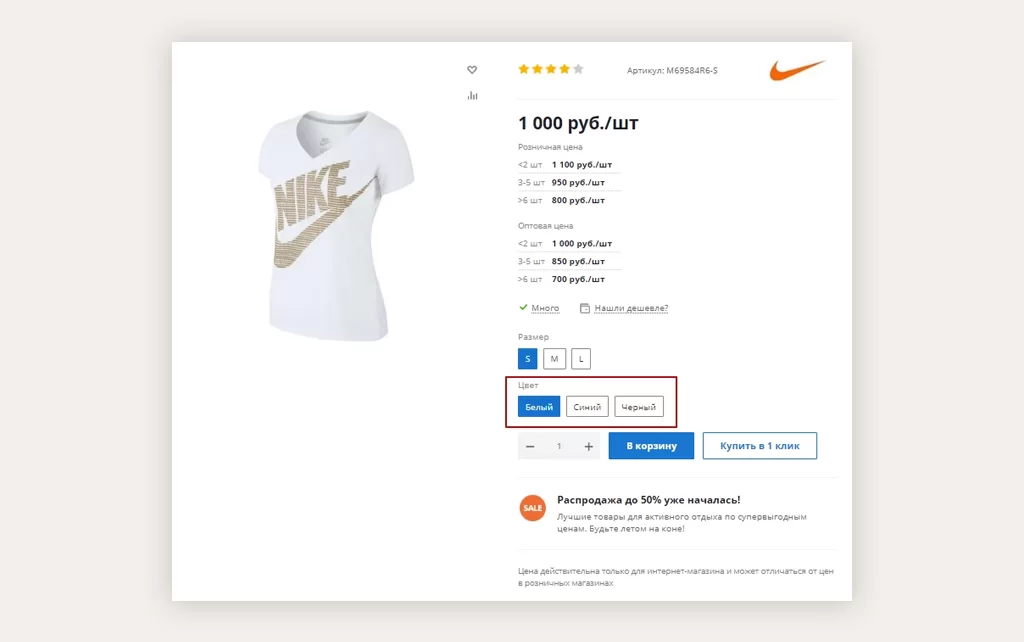Click the fifth gray rating star
Image resolution: width=1024 pixels, height=642 pixels.
pos(578,70)
